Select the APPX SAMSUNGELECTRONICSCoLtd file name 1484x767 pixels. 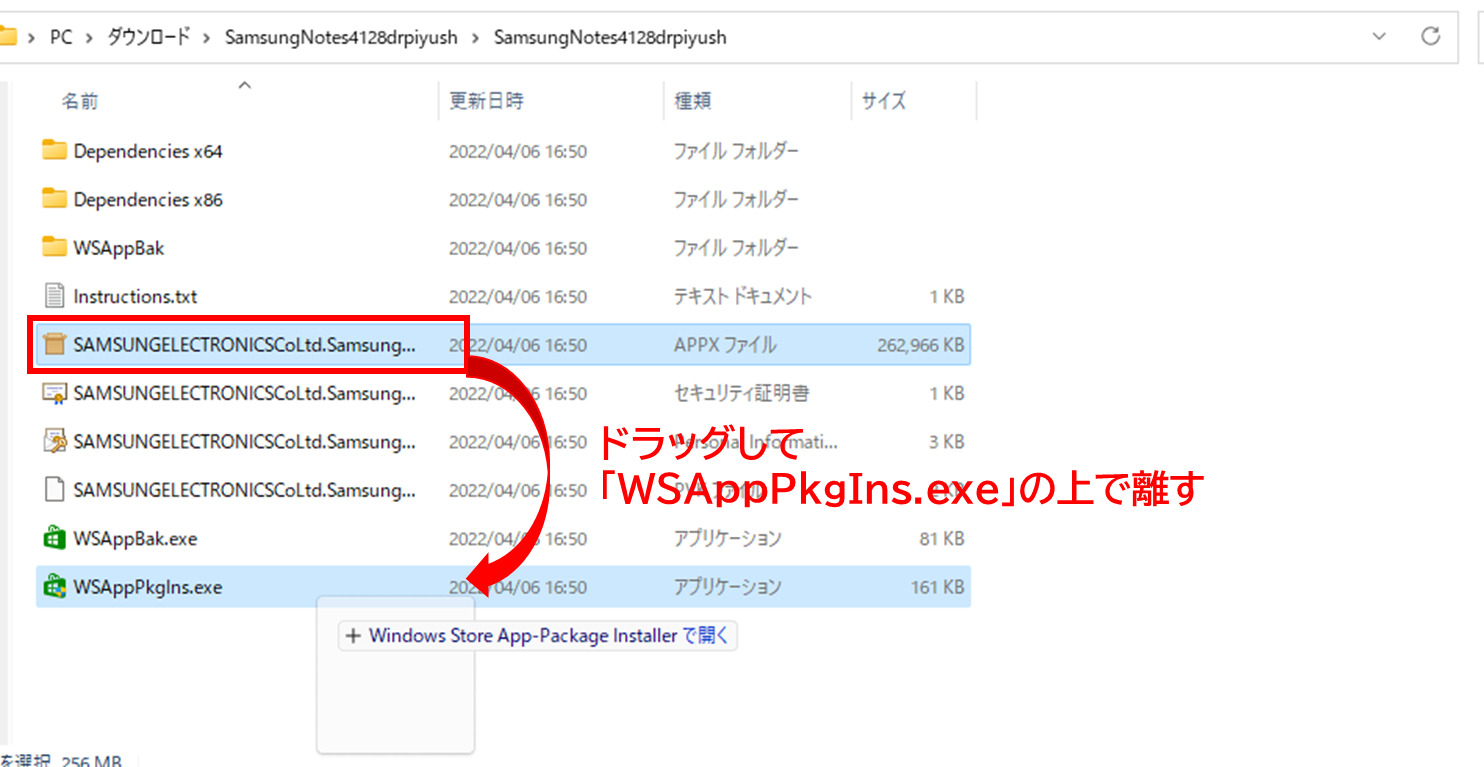tap(245, 345)
